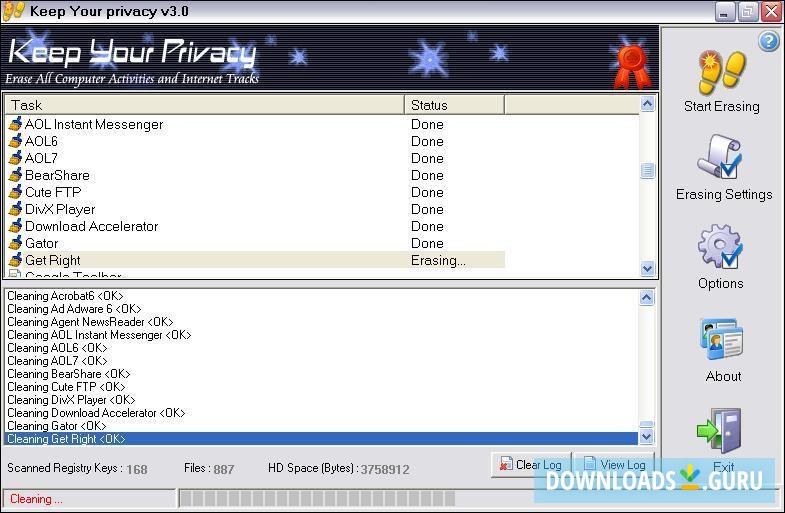Select the Gator task row
Screen dimensions: 785x513
coord(255,243)
